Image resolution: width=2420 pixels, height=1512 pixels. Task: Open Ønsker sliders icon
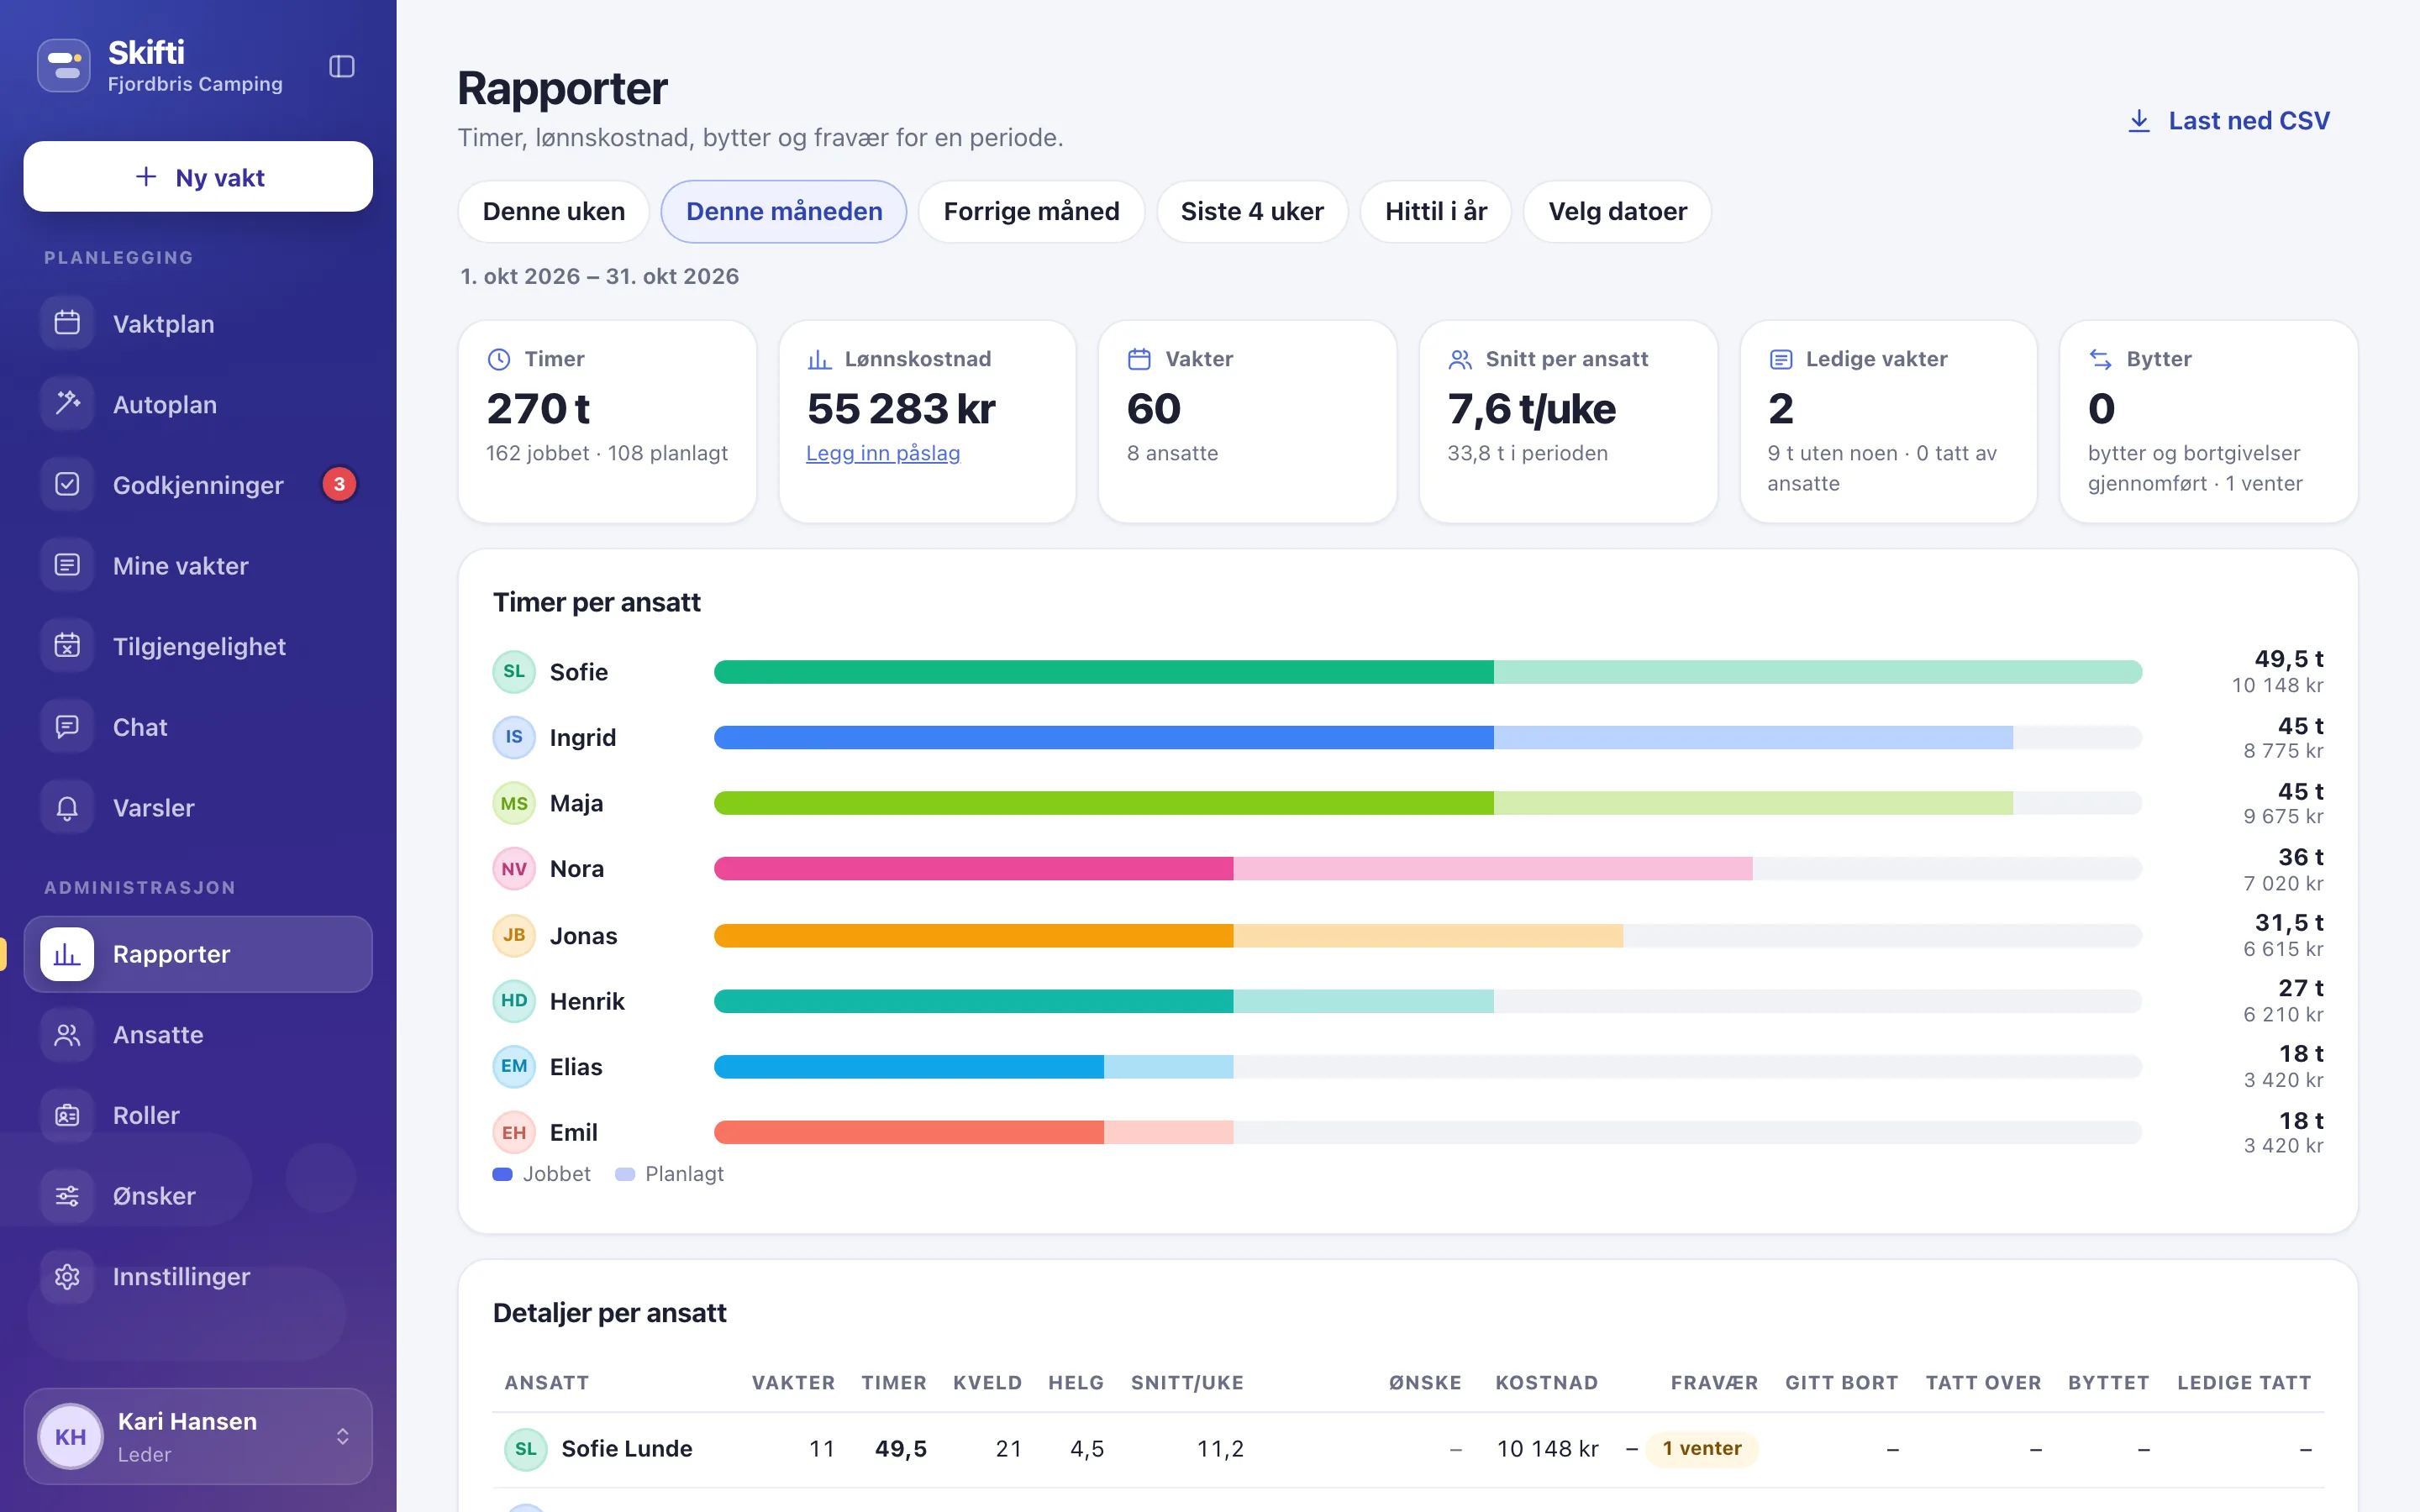[x=67, y=1195]
